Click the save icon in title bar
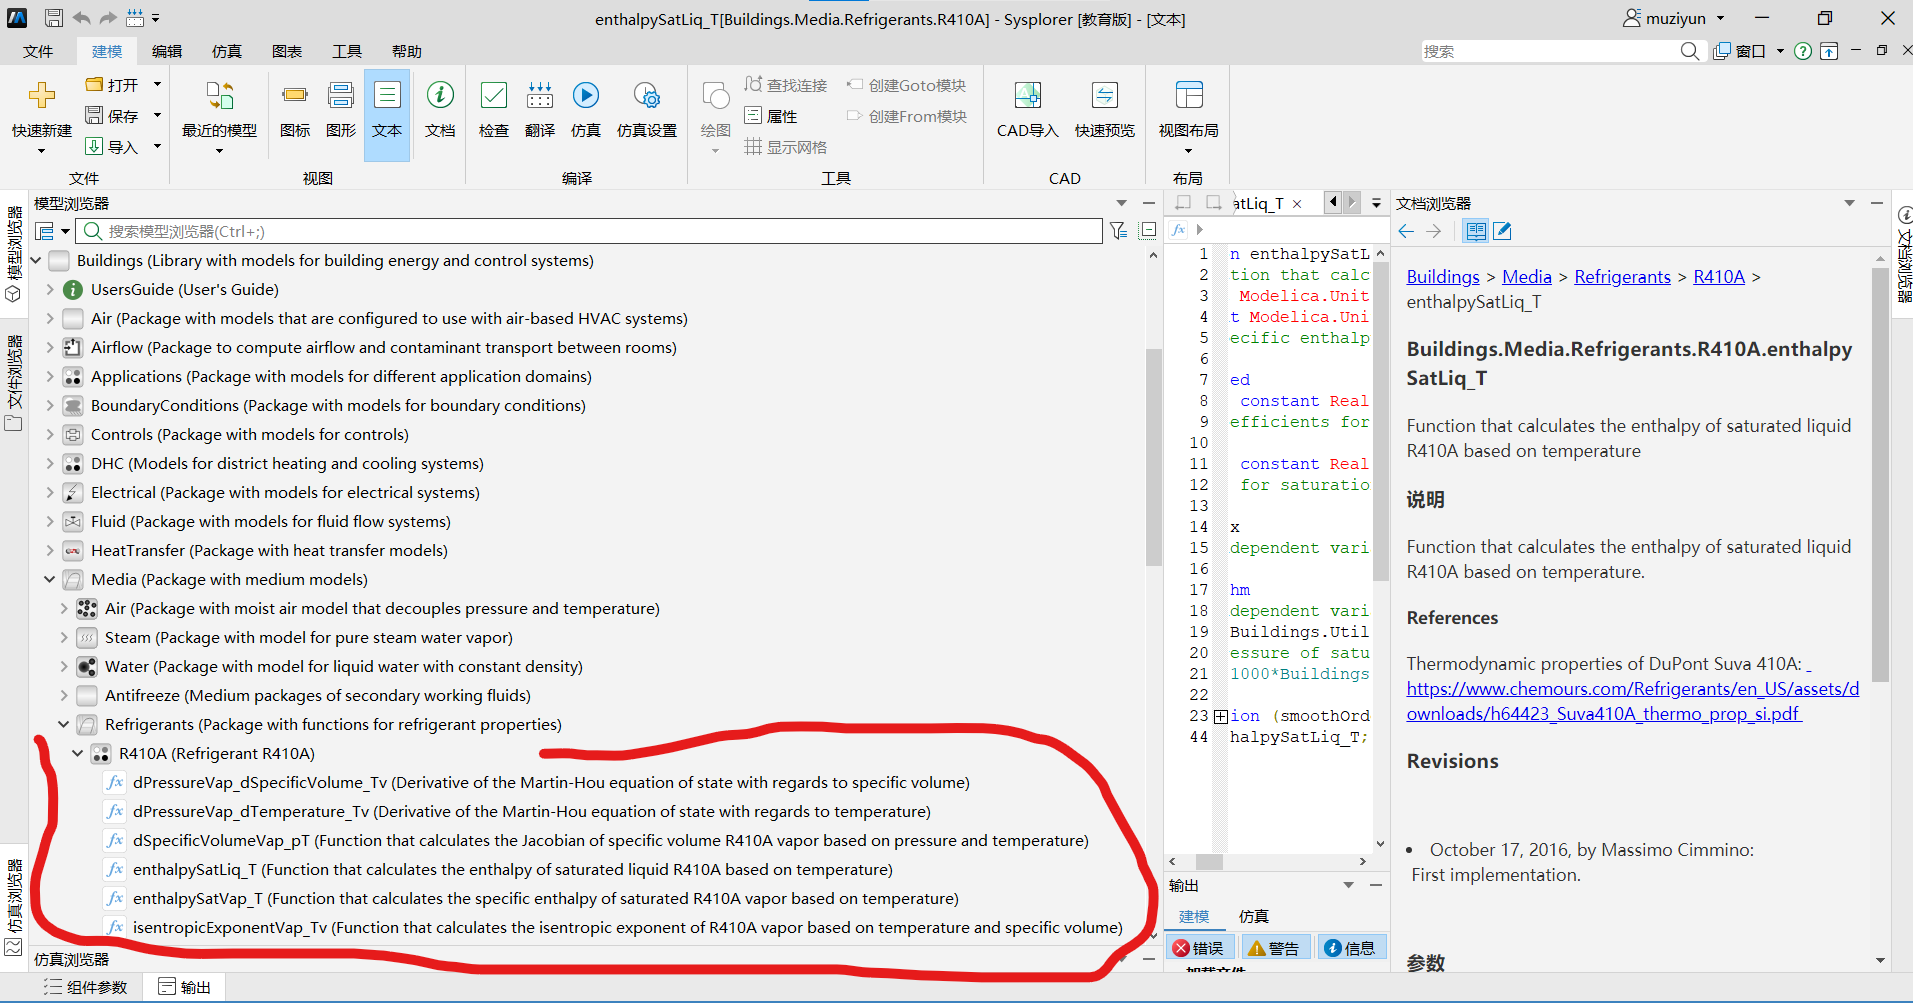The image size is (1913, 1003). point(54,18)
